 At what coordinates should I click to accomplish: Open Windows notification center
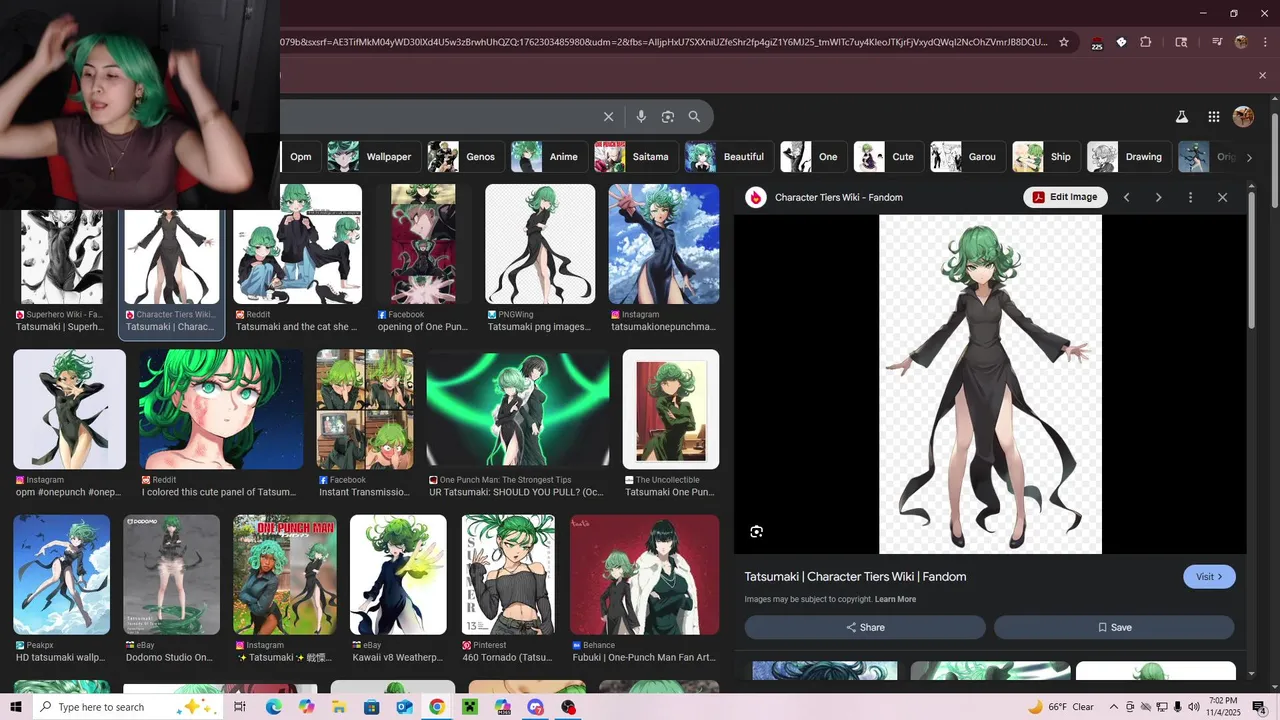point(1259,707)
